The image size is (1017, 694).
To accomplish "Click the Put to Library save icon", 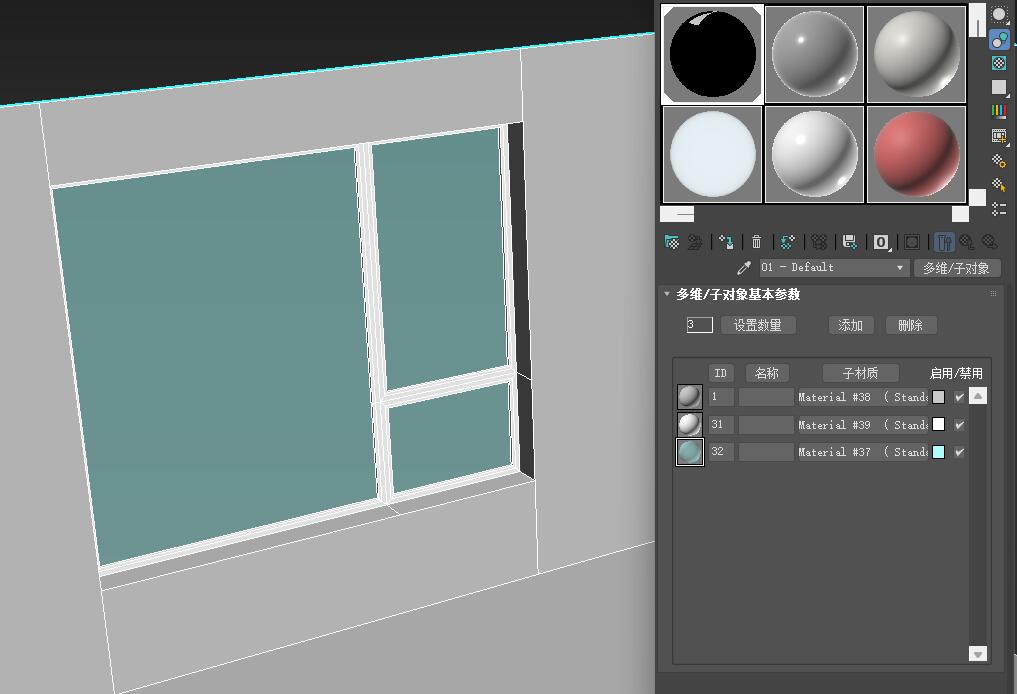I will click(x=849, y=242).
